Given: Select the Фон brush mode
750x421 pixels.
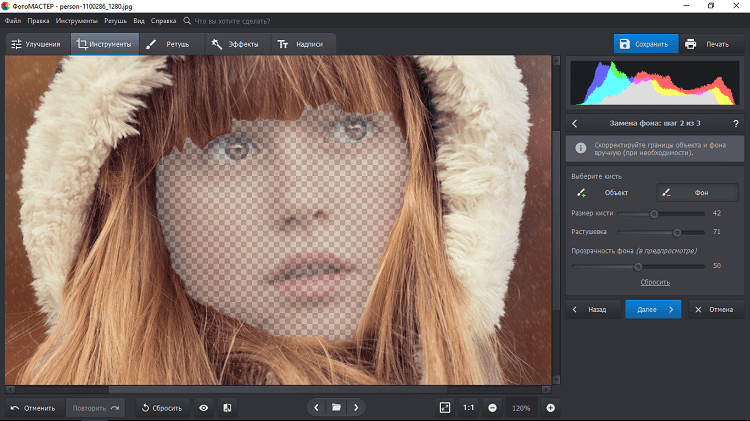Looking at the screenshot, I should tap(696, 192).
